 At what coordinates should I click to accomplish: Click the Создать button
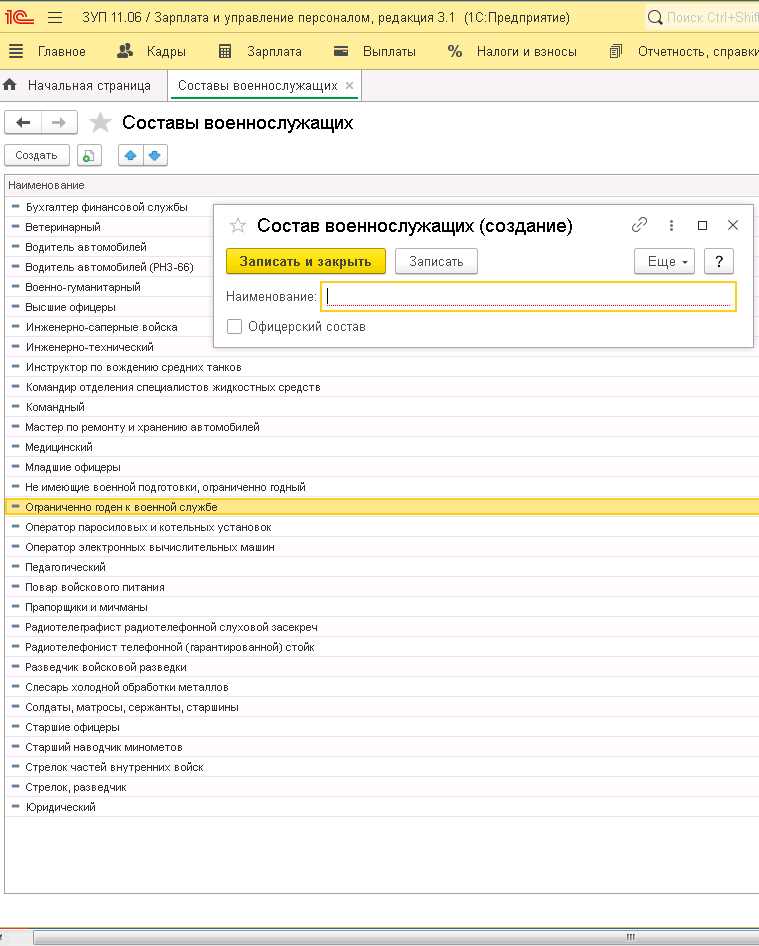tap(37, 156)
